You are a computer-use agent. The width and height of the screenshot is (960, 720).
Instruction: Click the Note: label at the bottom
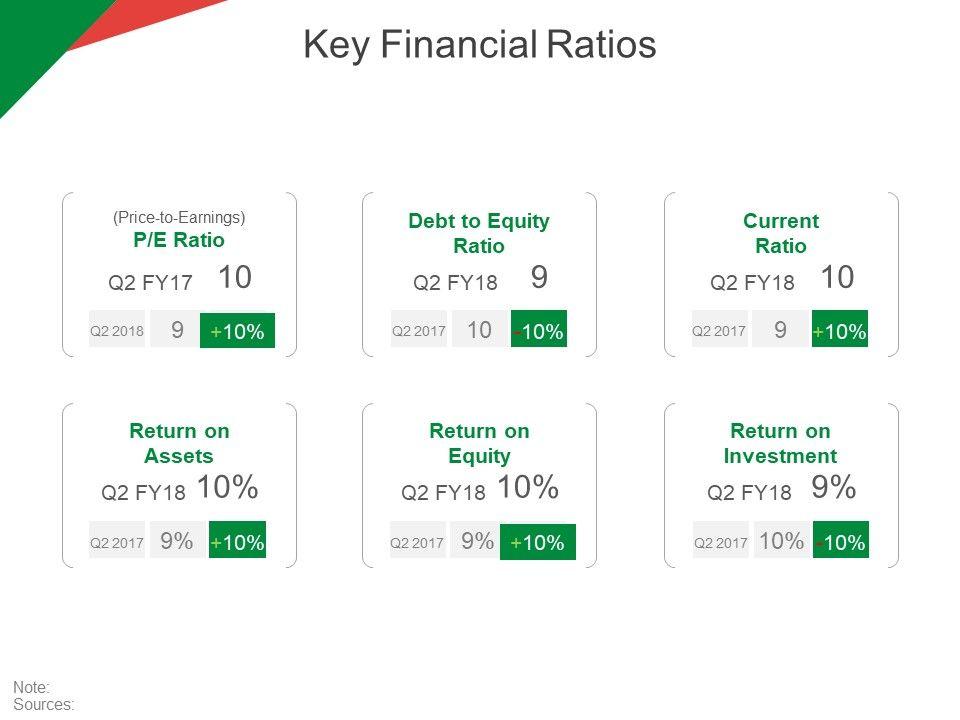[x=32, y=687]
